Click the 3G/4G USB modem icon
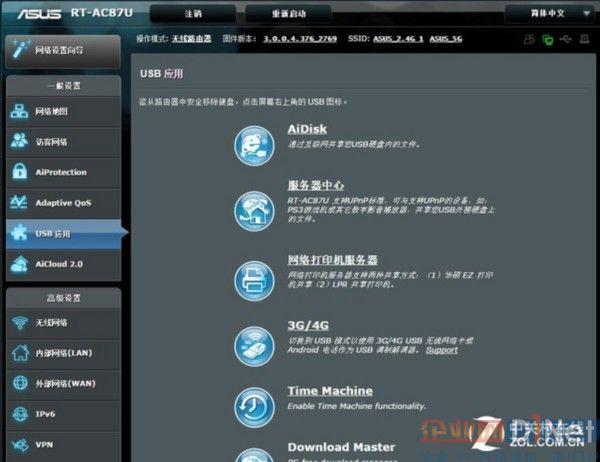Image resolution: width=600 pixels, height=462 pixels. (x=254, y=346)
